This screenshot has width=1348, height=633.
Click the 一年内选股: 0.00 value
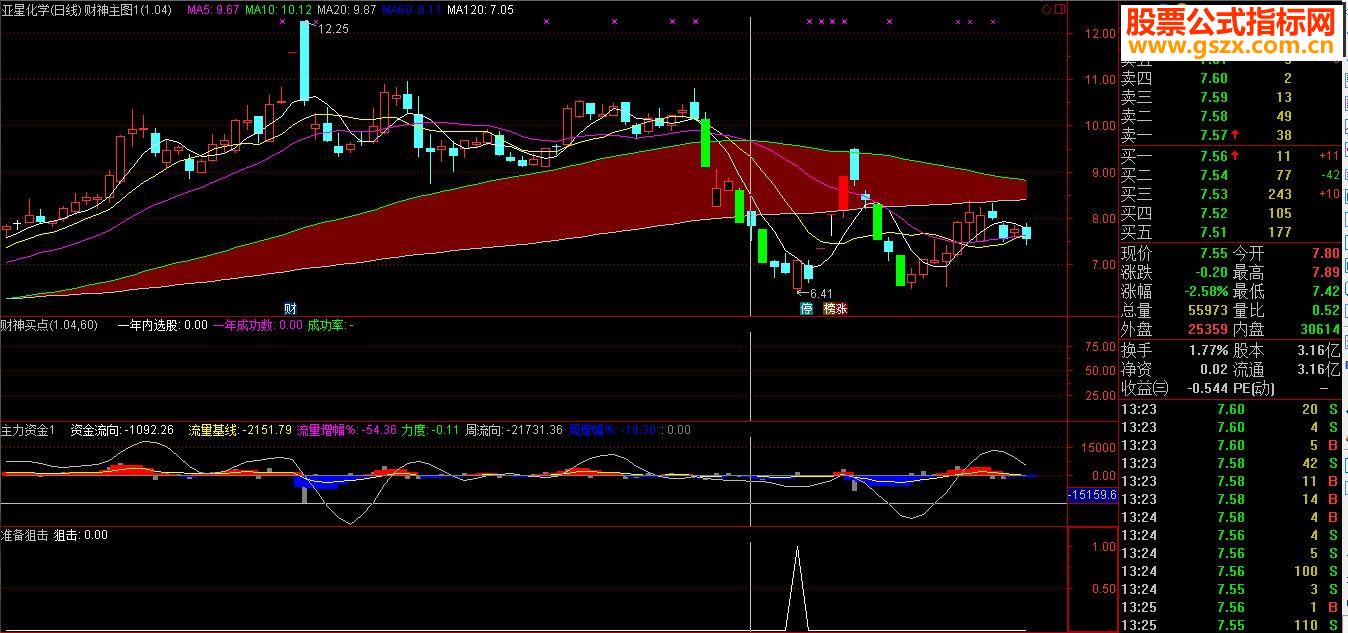[163, 325]
